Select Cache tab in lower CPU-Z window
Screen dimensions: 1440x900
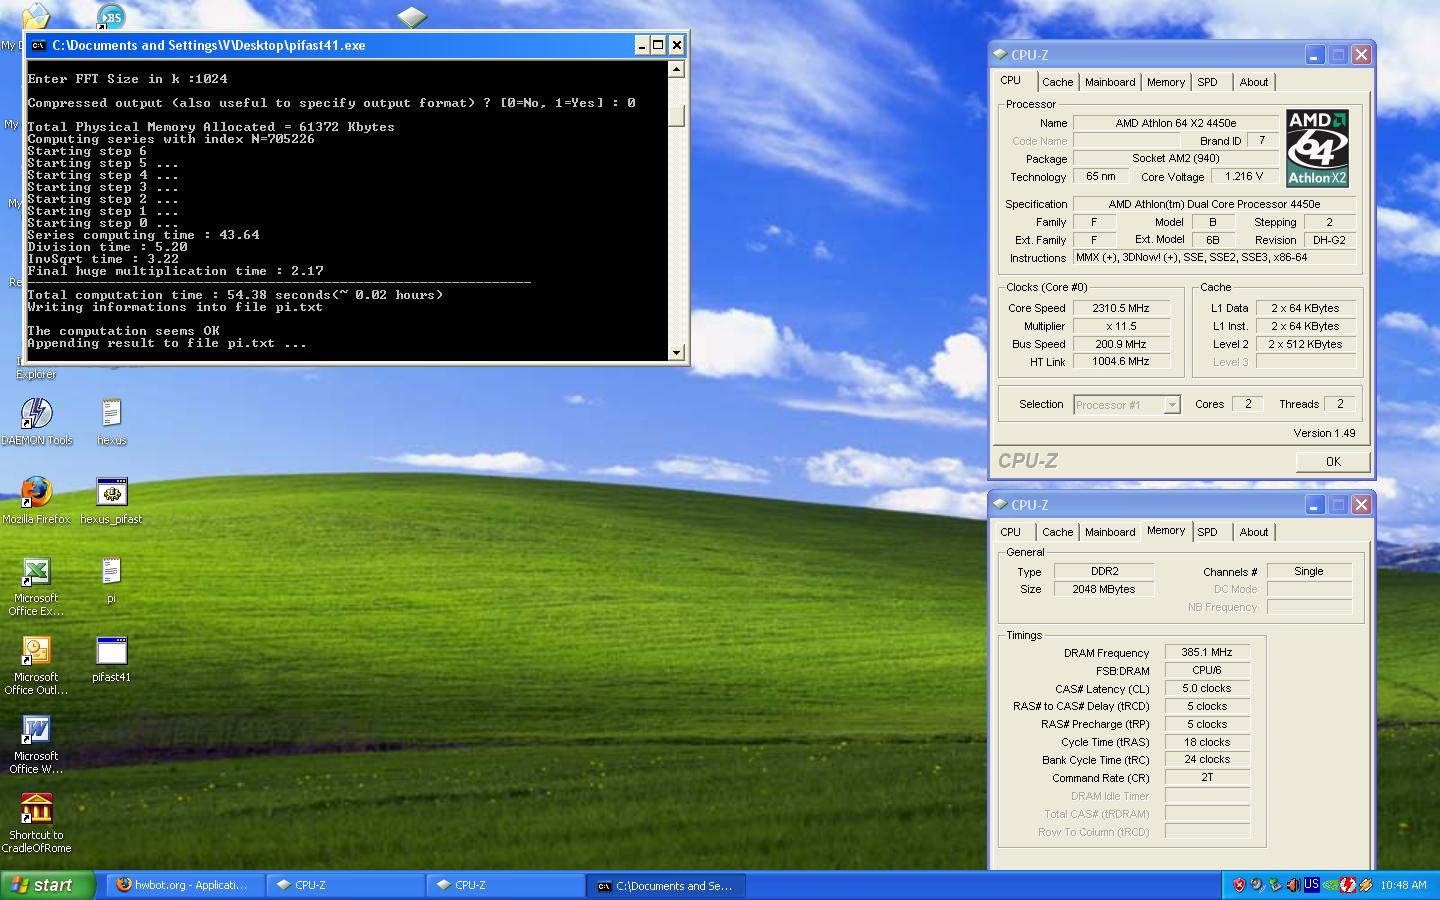click(x=1057, y=532)
